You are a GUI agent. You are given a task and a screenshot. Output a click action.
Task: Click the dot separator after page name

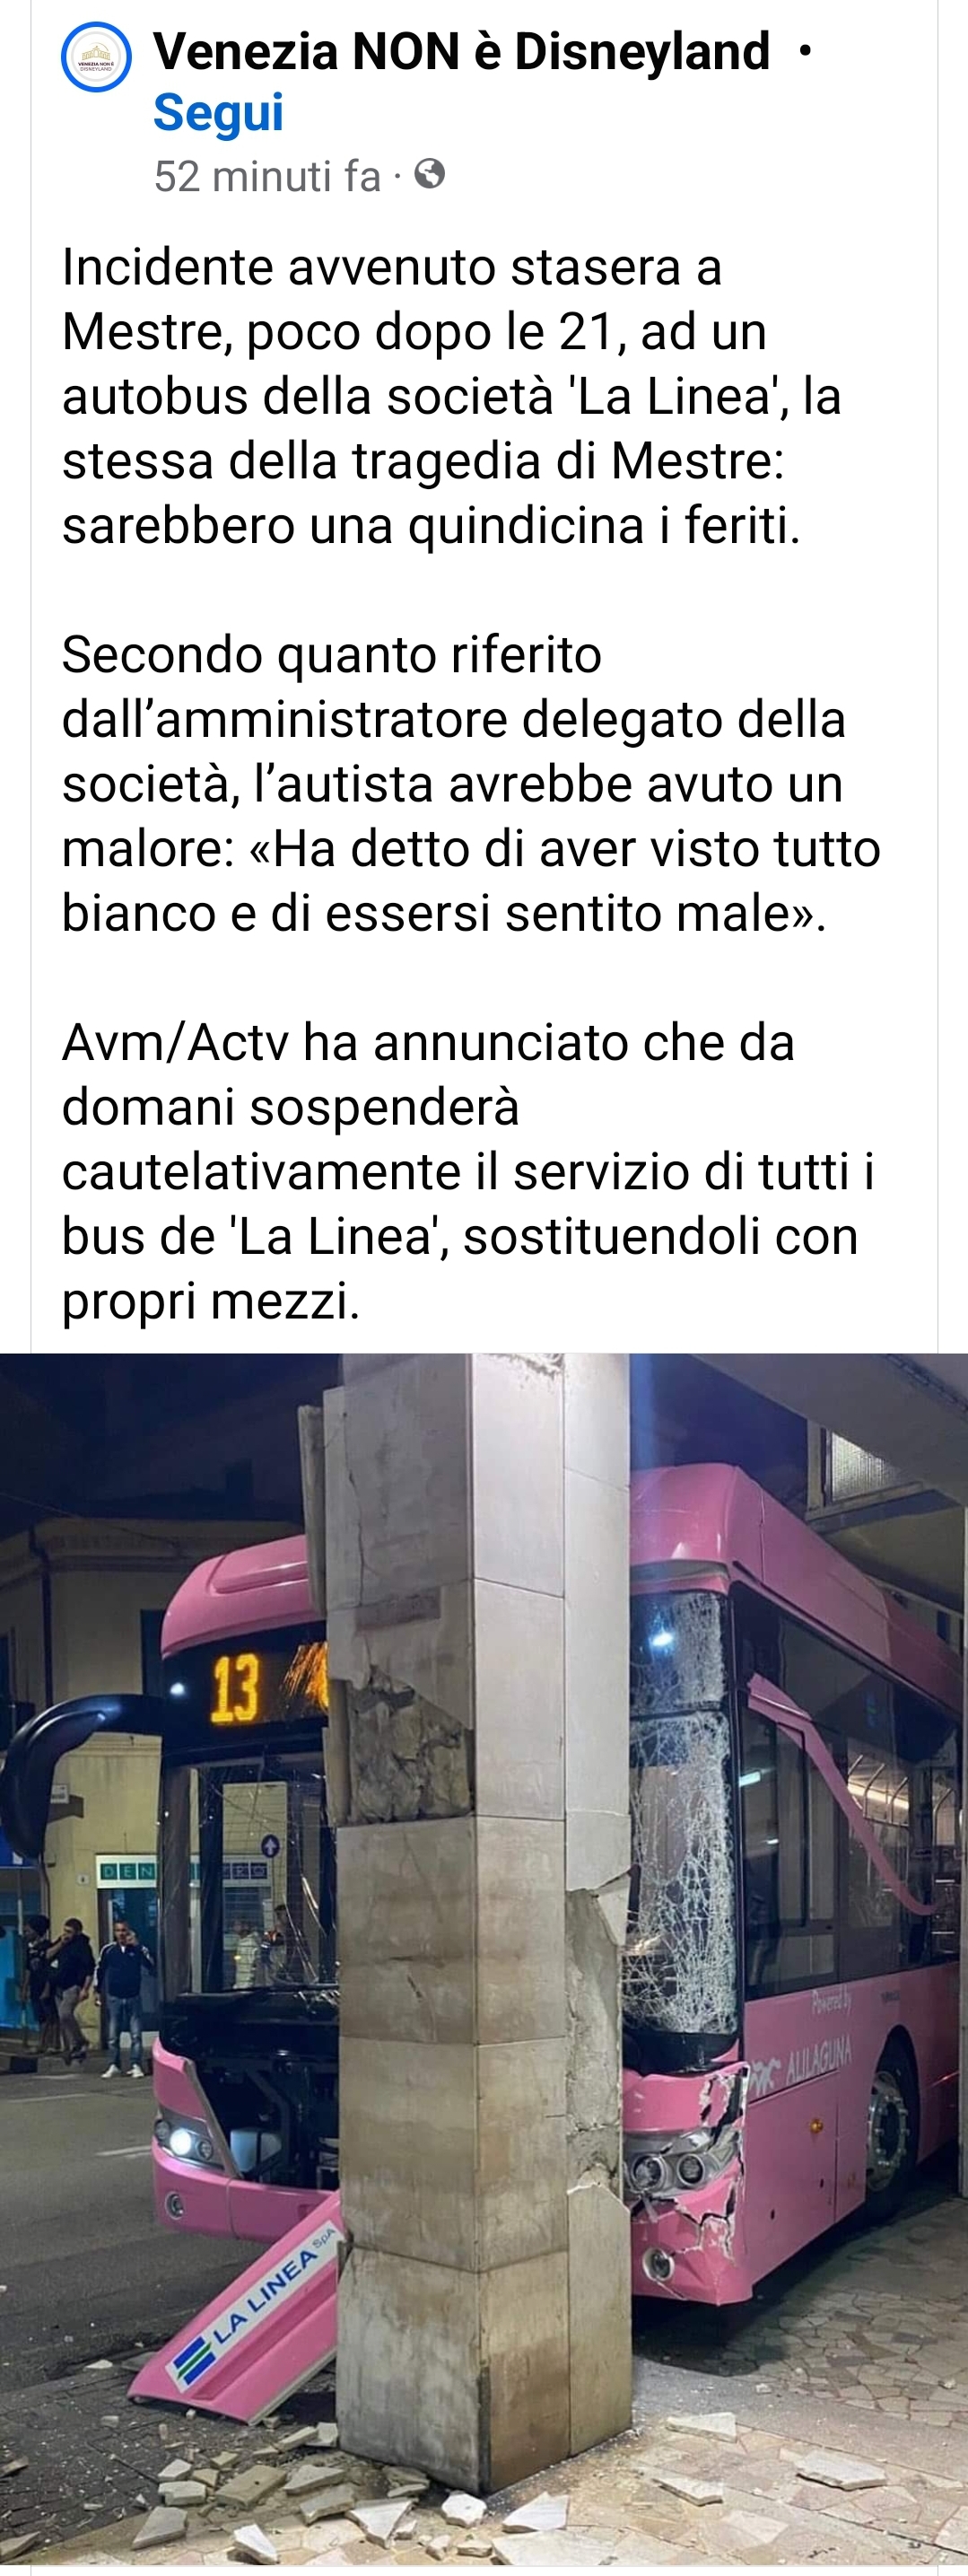pyautogui.click(x=806, y=52)
